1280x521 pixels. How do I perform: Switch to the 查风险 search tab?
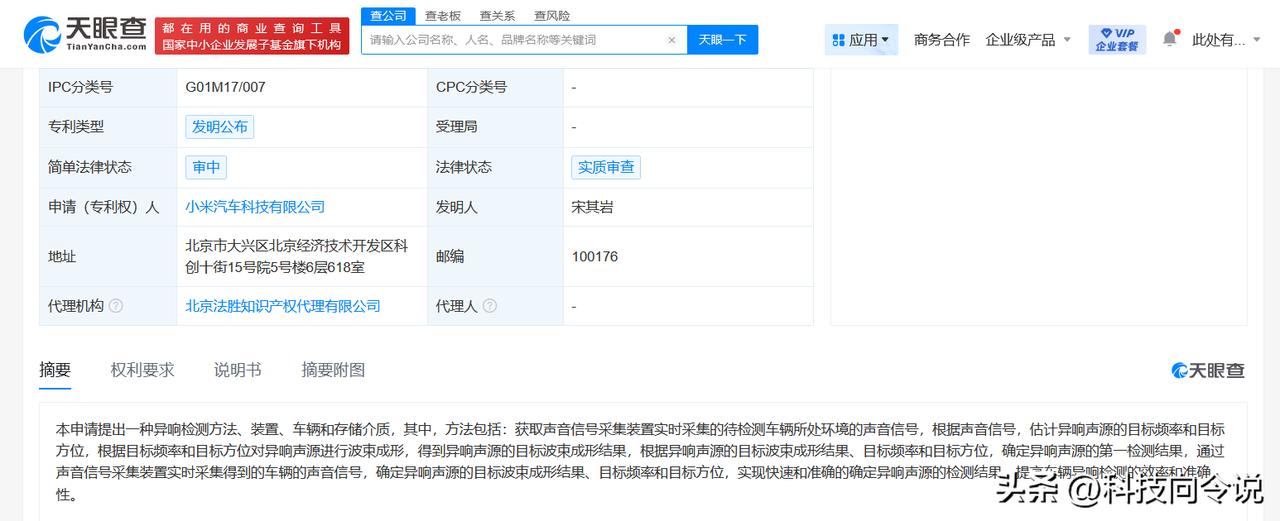point(552,16)
